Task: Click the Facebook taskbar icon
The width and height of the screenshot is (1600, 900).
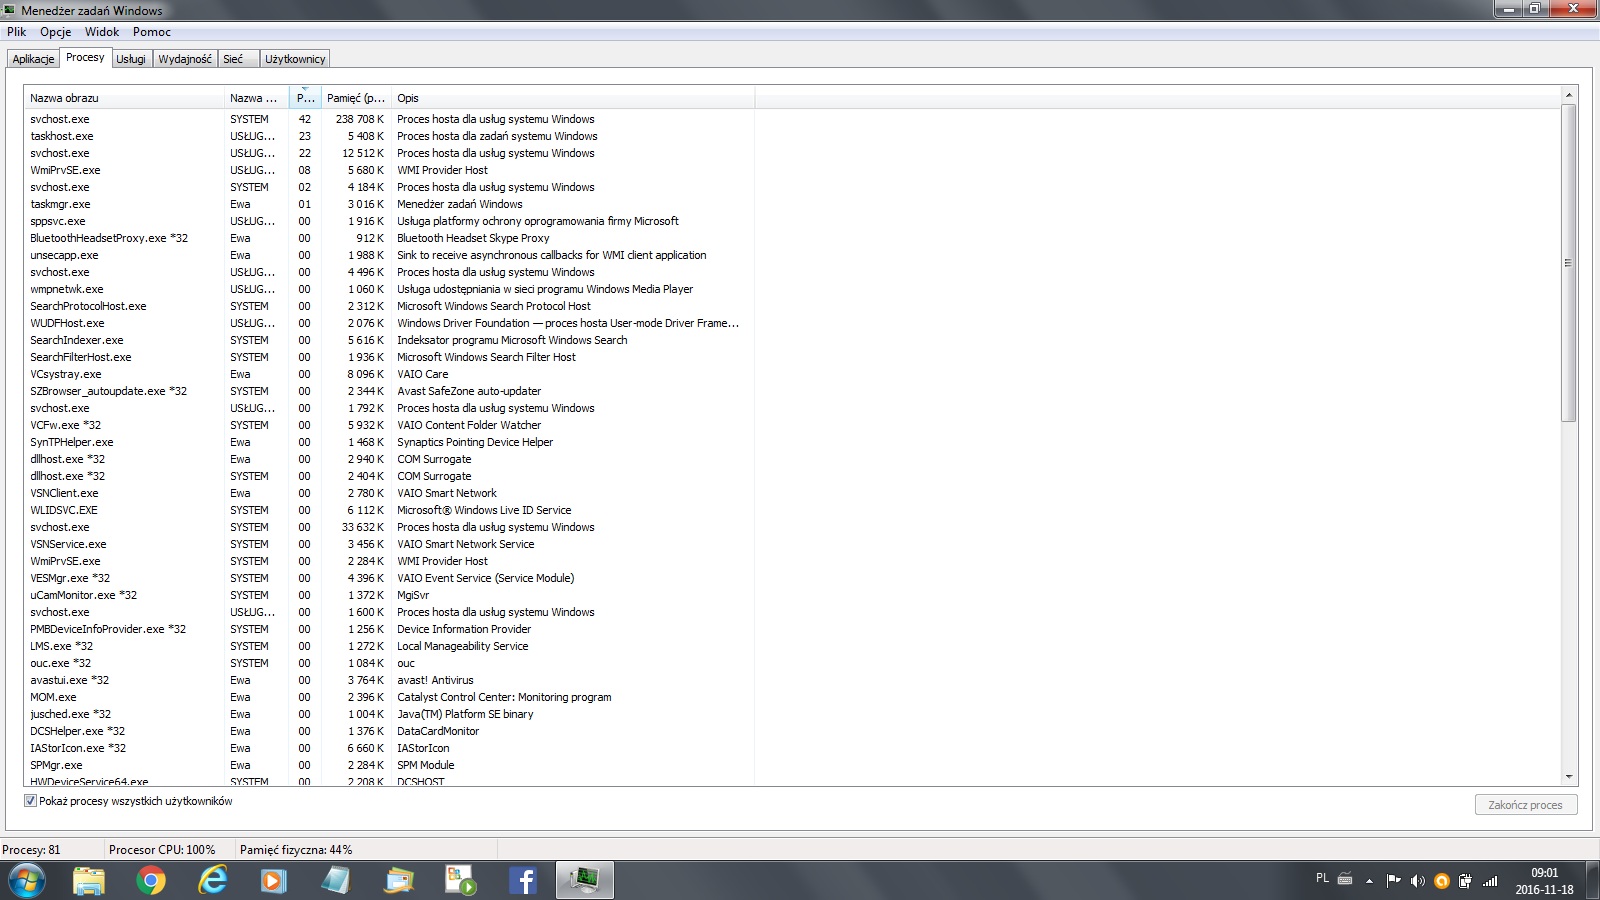Action: point(523,881)
